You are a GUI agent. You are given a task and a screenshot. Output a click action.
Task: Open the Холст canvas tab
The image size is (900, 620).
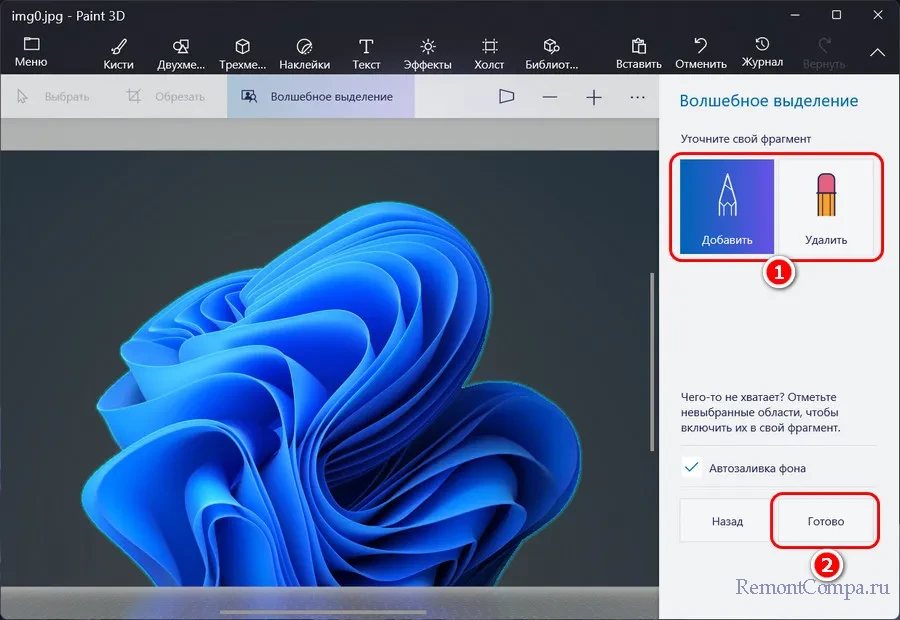tap(489, 53)
